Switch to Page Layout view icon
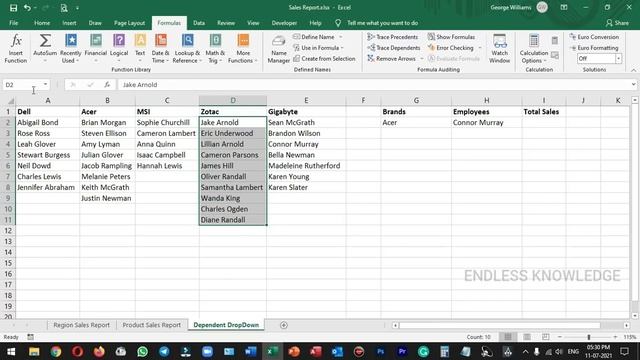640x360 pixels. (x=527, y=337)
